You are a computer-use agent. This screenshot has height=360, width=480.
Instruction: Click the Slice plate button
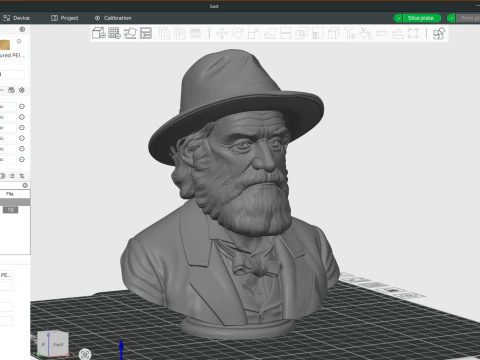tap(422, 18)
